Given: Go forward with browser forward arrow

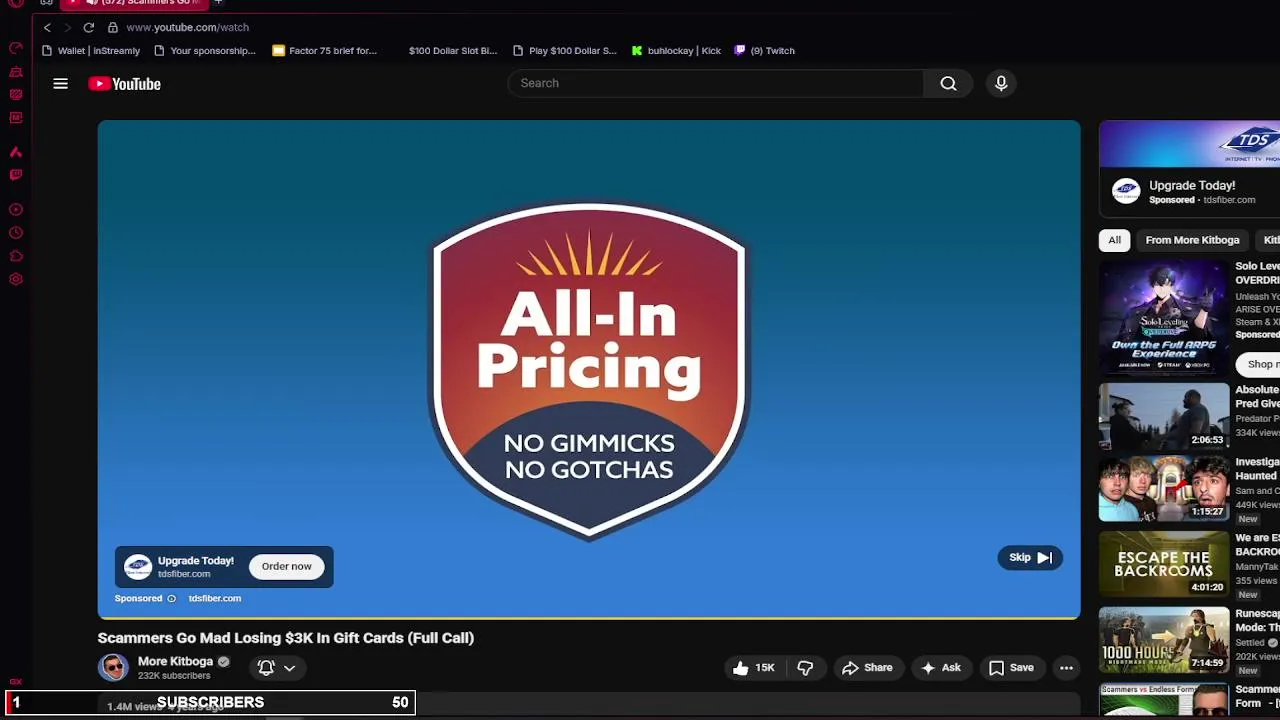Looking at the screenshot, I should click(x=68, y=27).
